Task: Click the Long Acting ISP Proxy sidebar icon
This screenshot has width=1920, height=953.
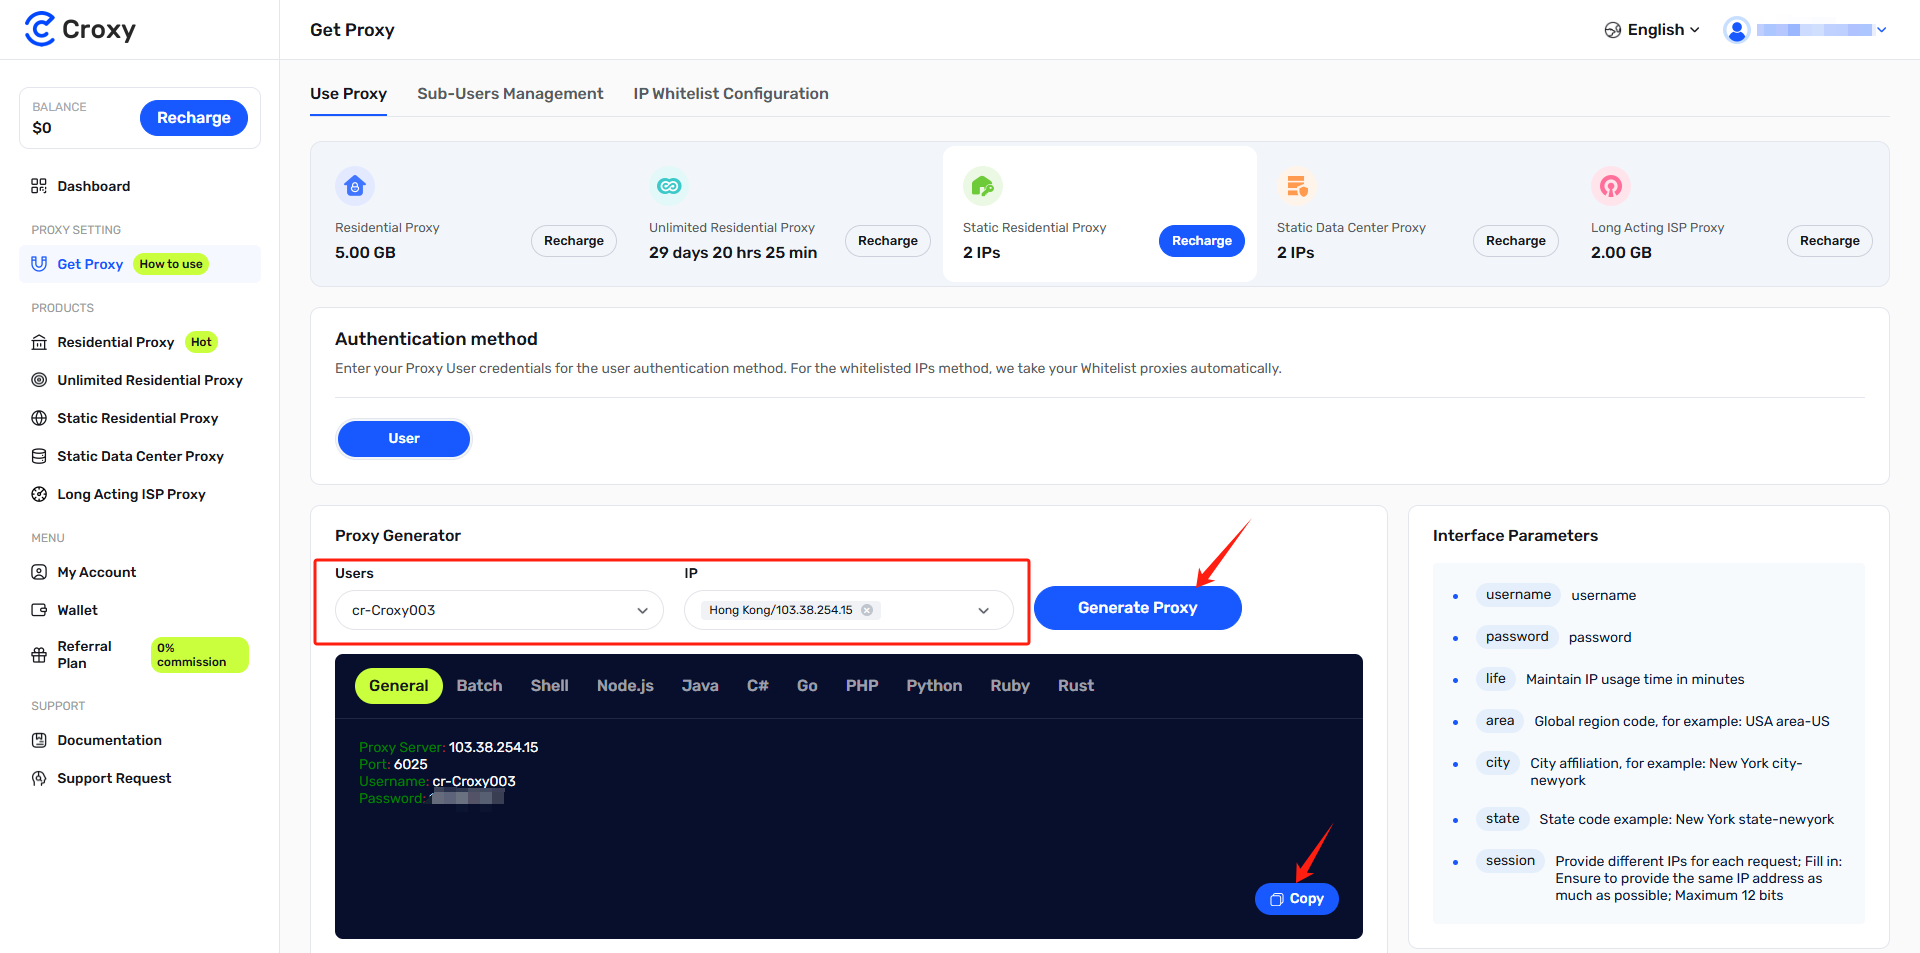Action: pos(39,494)
